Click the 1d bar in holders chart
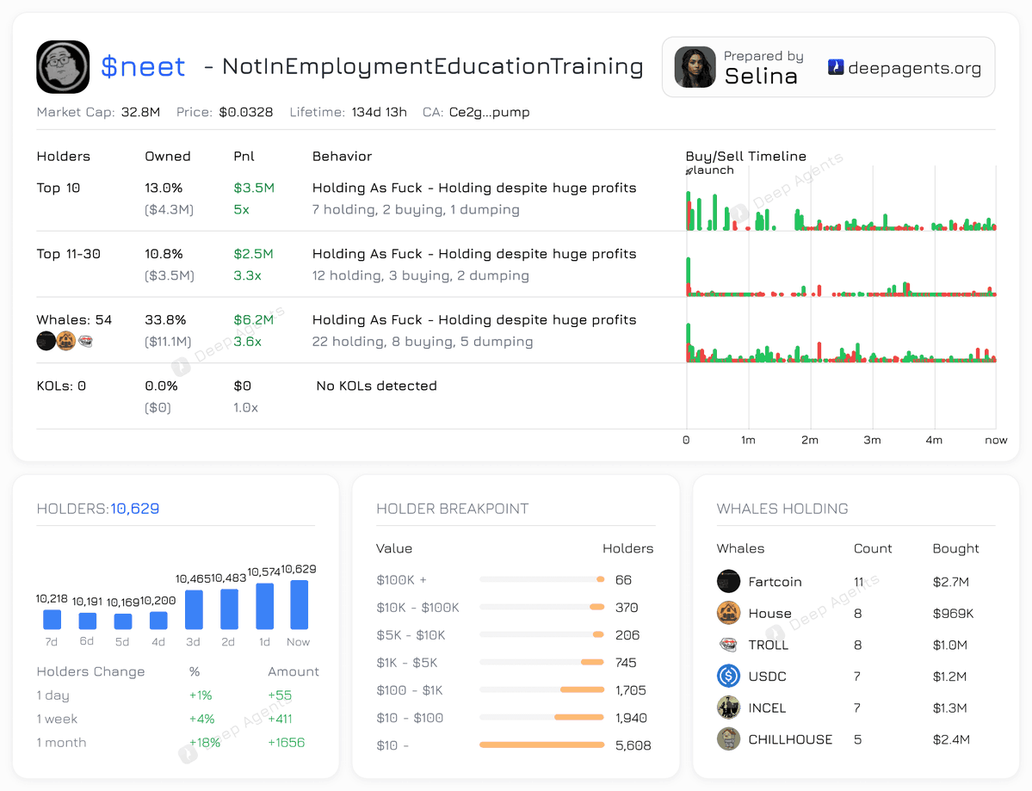The width and height of the screenshot is (1032, 791). pyautogui.click(x=265, y=606)
